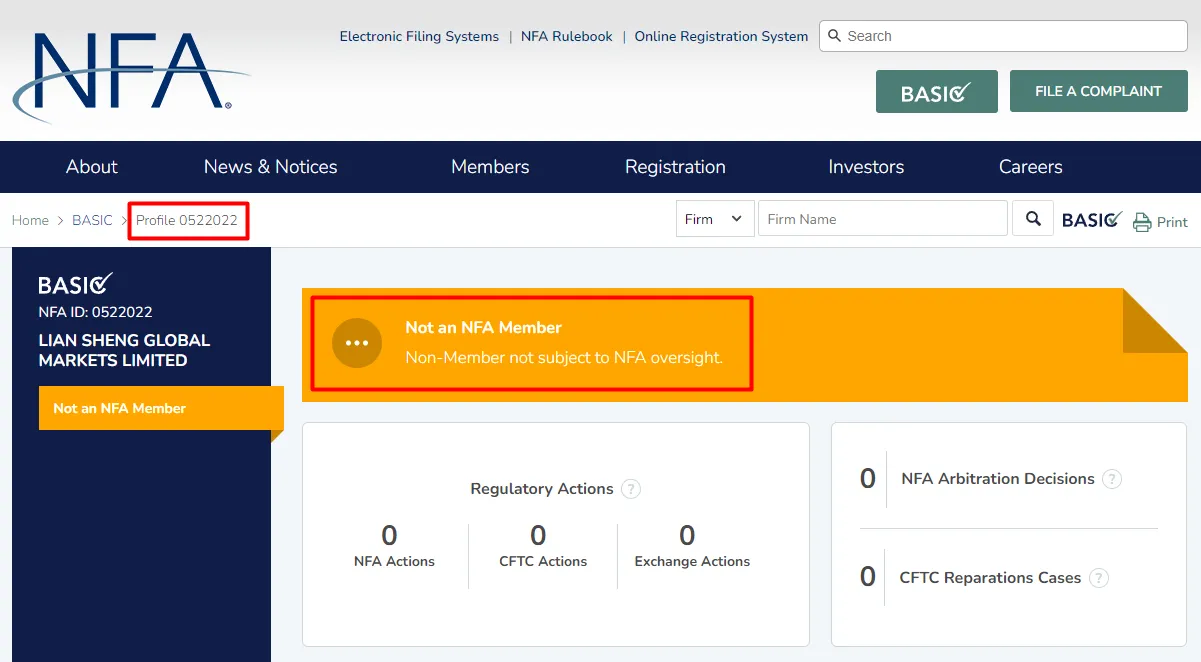This screenshot has height=662, width=1201.
Task: Click the ellipsis circle icon in orange banner
Action: 357,343
